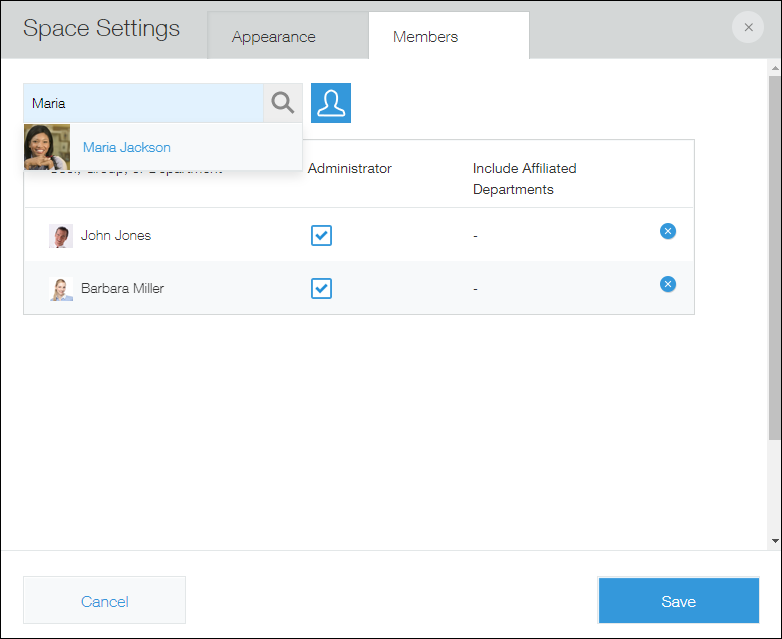Switch to the Appearance tab
This screenshot has width=782, height=639.
pyautogui.click(x=273, y=37)
